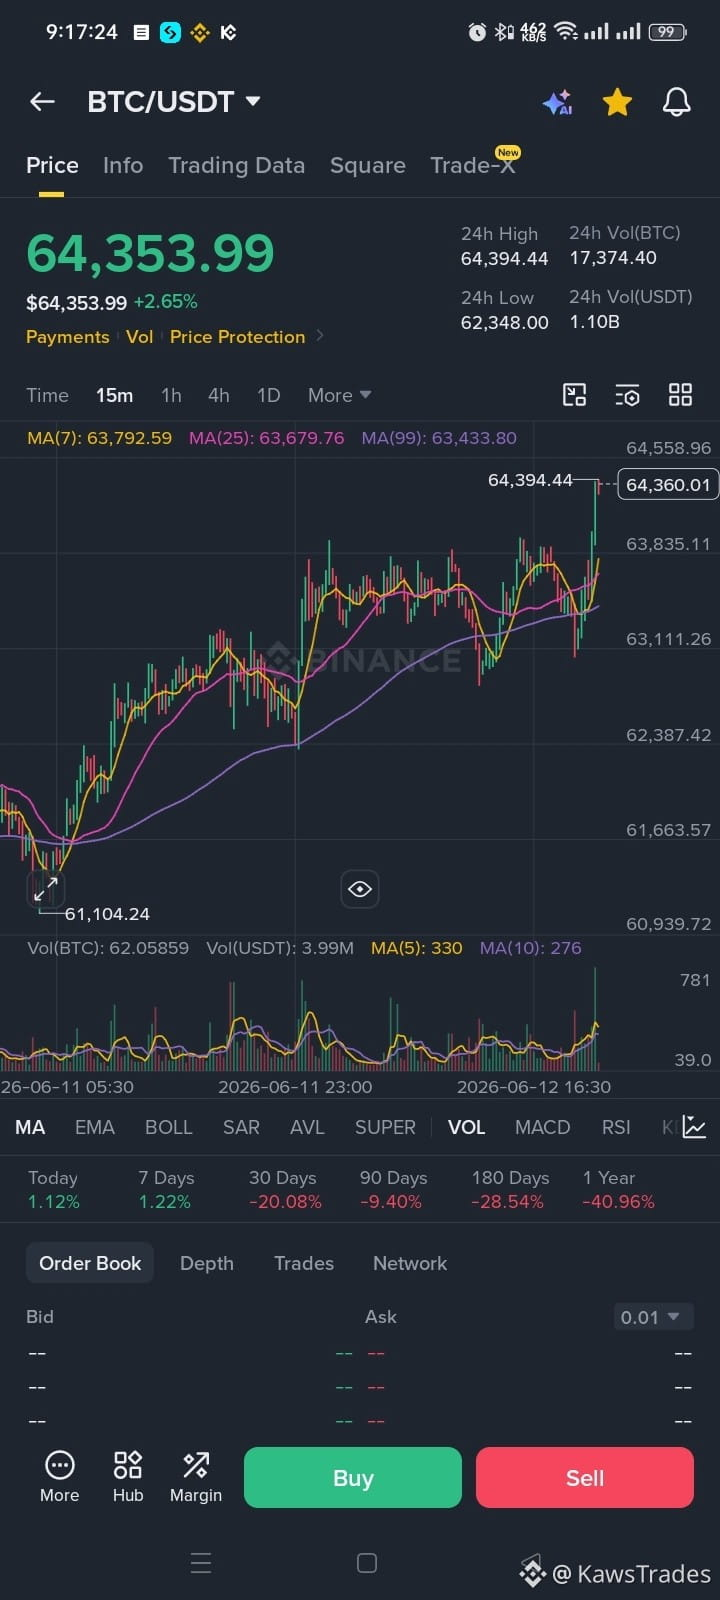Switch to the Order Book tab
720x1600 pixels.
click(x=90, y=1263)
